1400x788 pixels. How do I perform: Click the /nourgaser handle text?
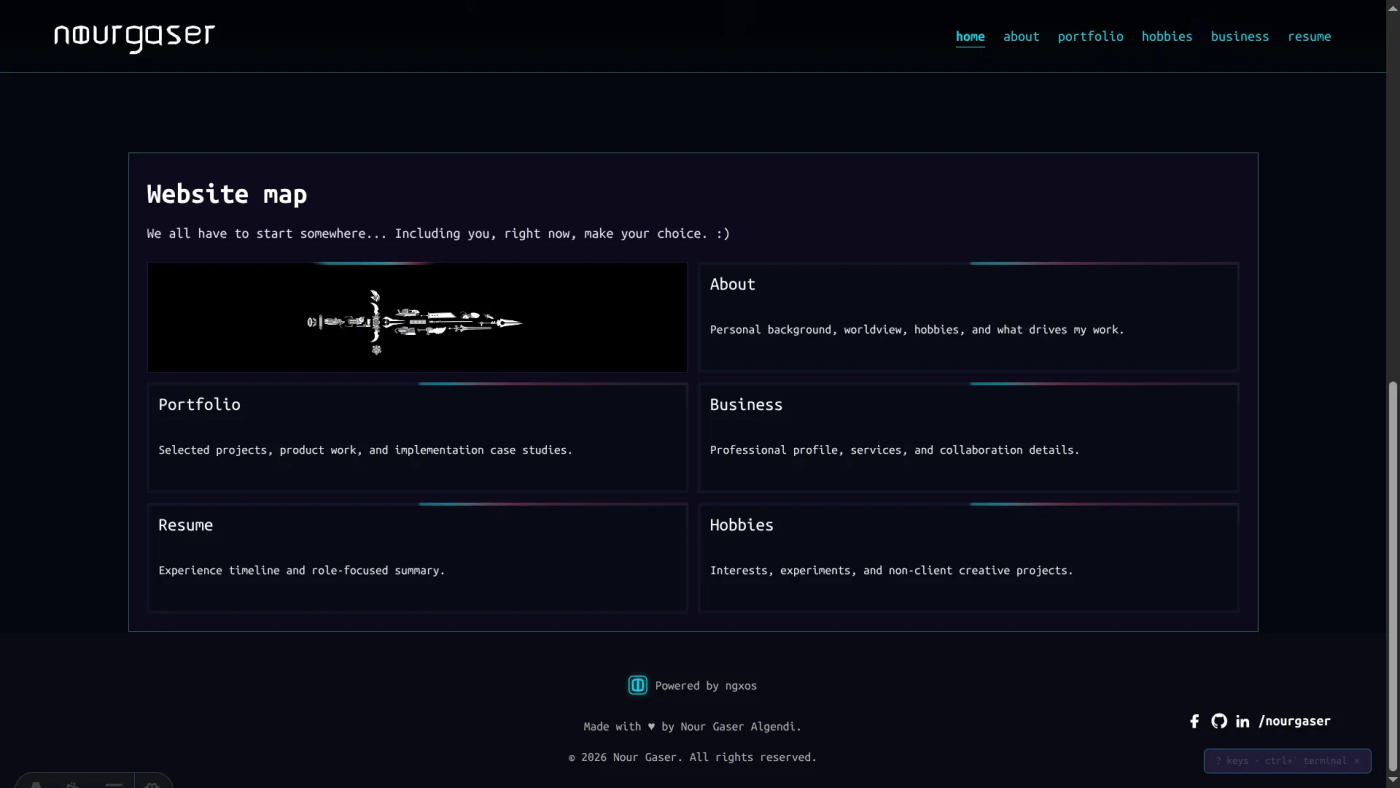click(1294, 721)
